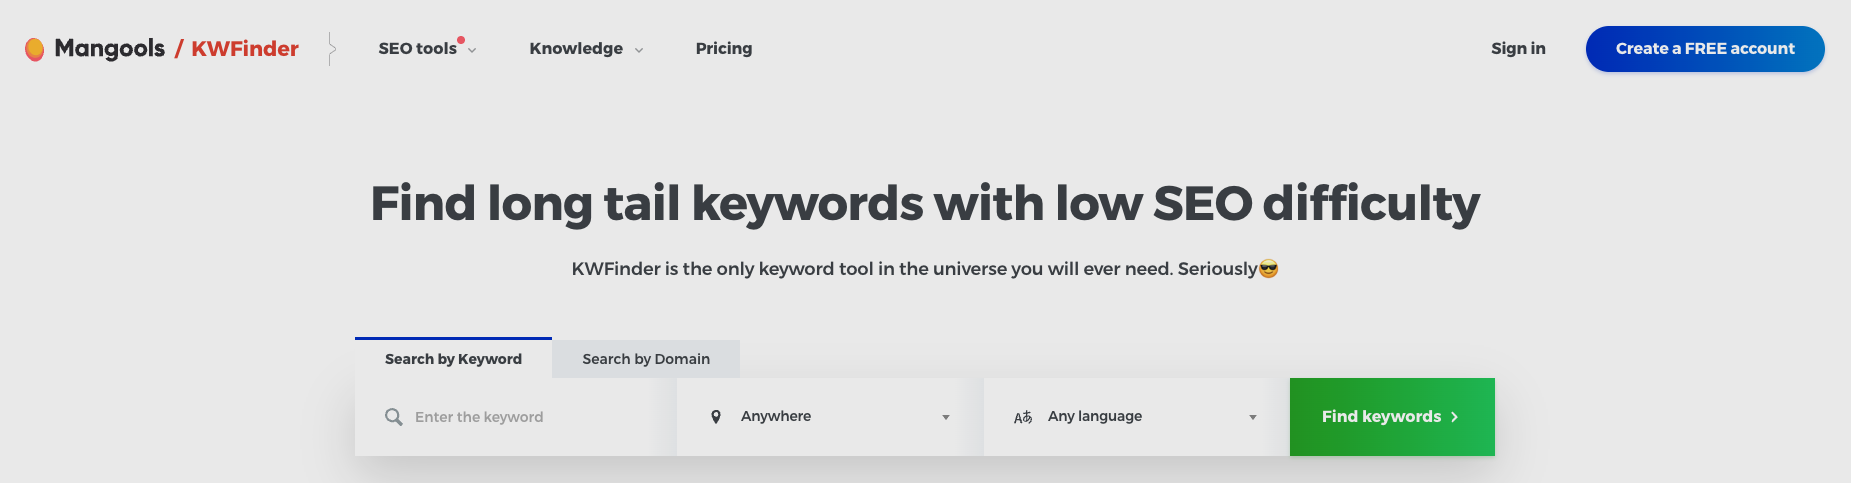The width and height of the screenshot is (1851, 483).
Task: Click the language translate icon
Action: coord(1023,417)
